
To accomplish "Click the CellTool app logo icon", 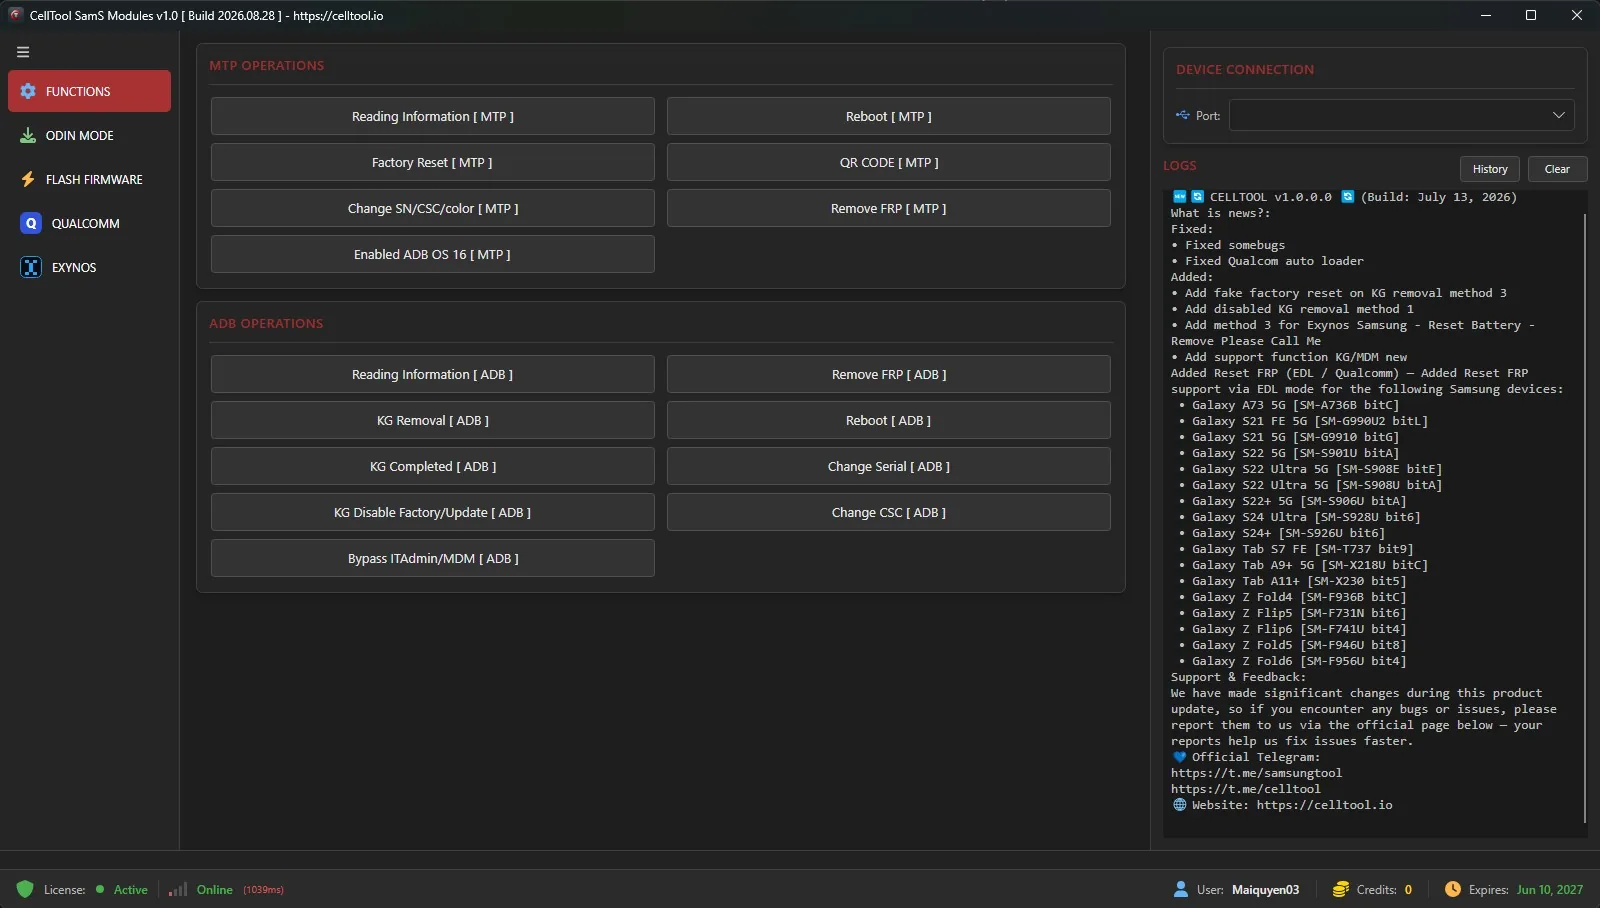I will click(15, 15).
